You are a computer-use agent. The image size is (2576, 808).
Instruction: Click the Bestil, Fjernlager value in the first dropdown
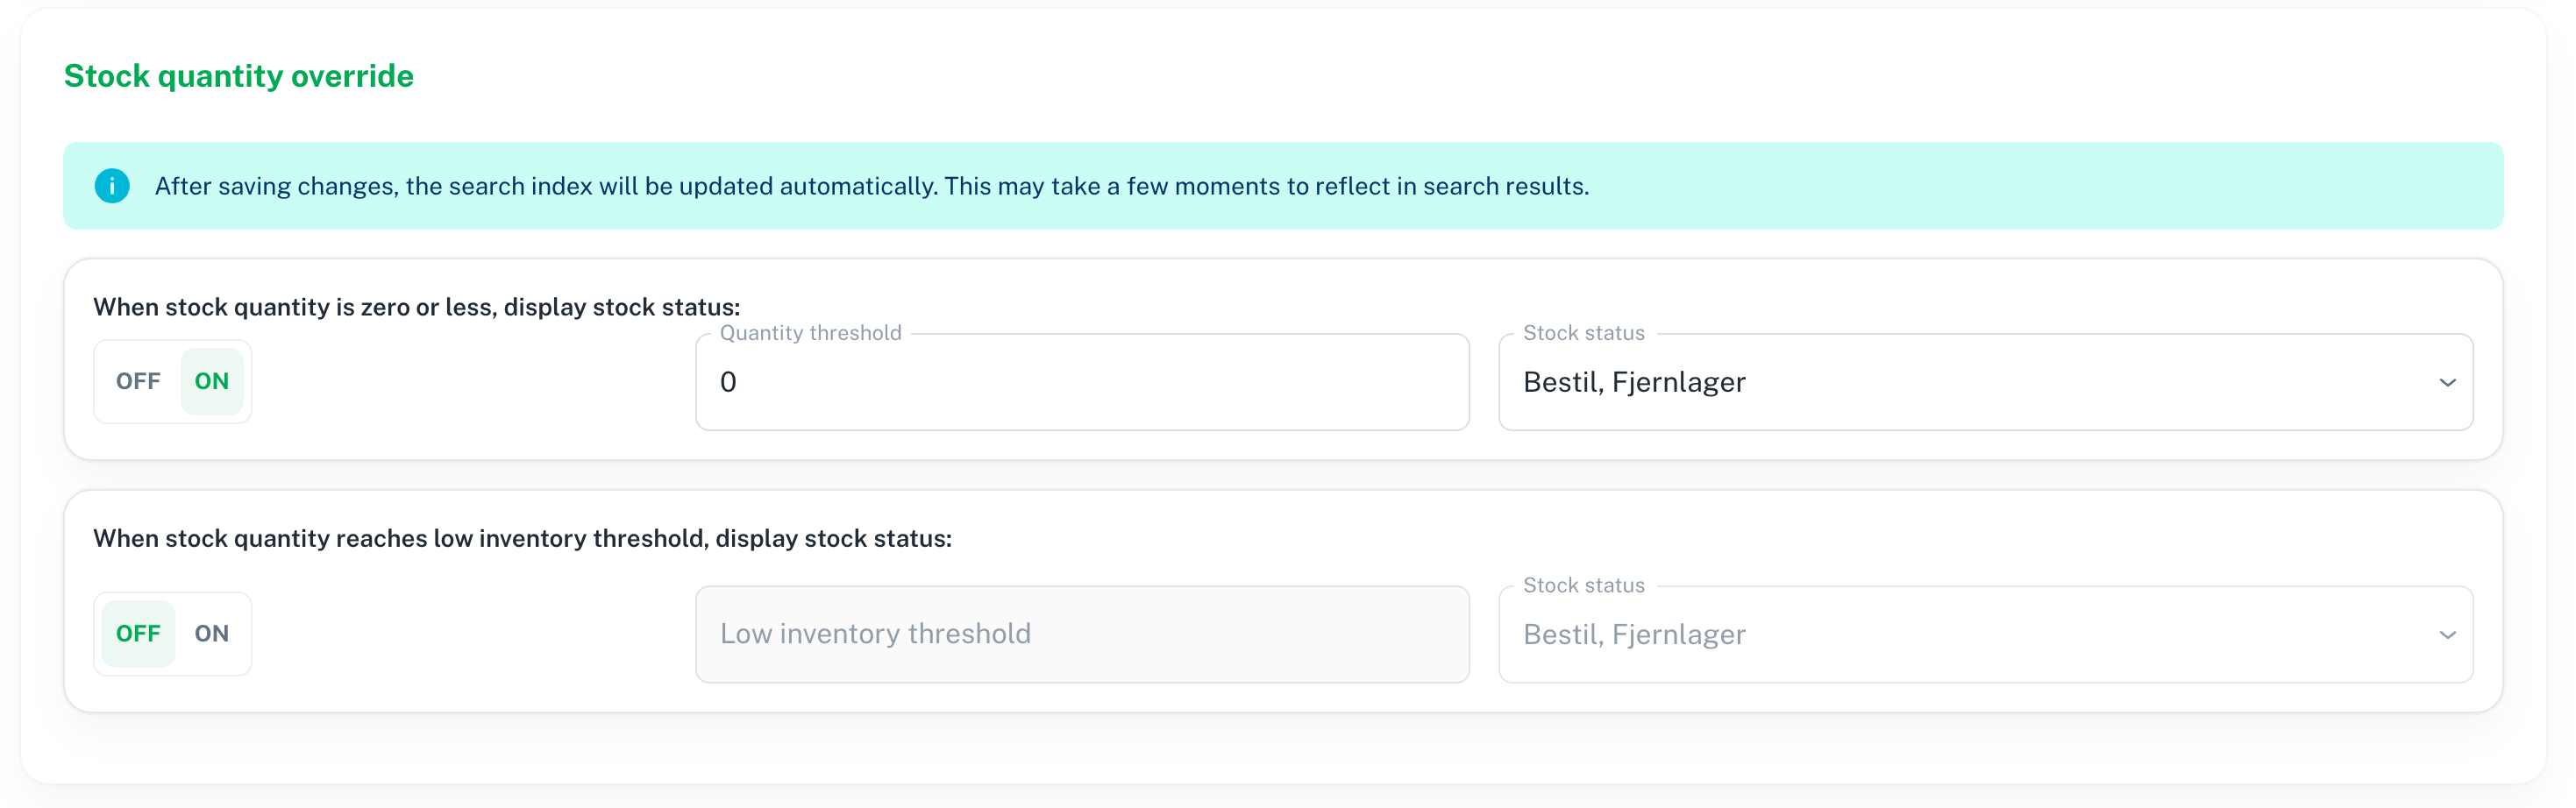(1634, 382)
